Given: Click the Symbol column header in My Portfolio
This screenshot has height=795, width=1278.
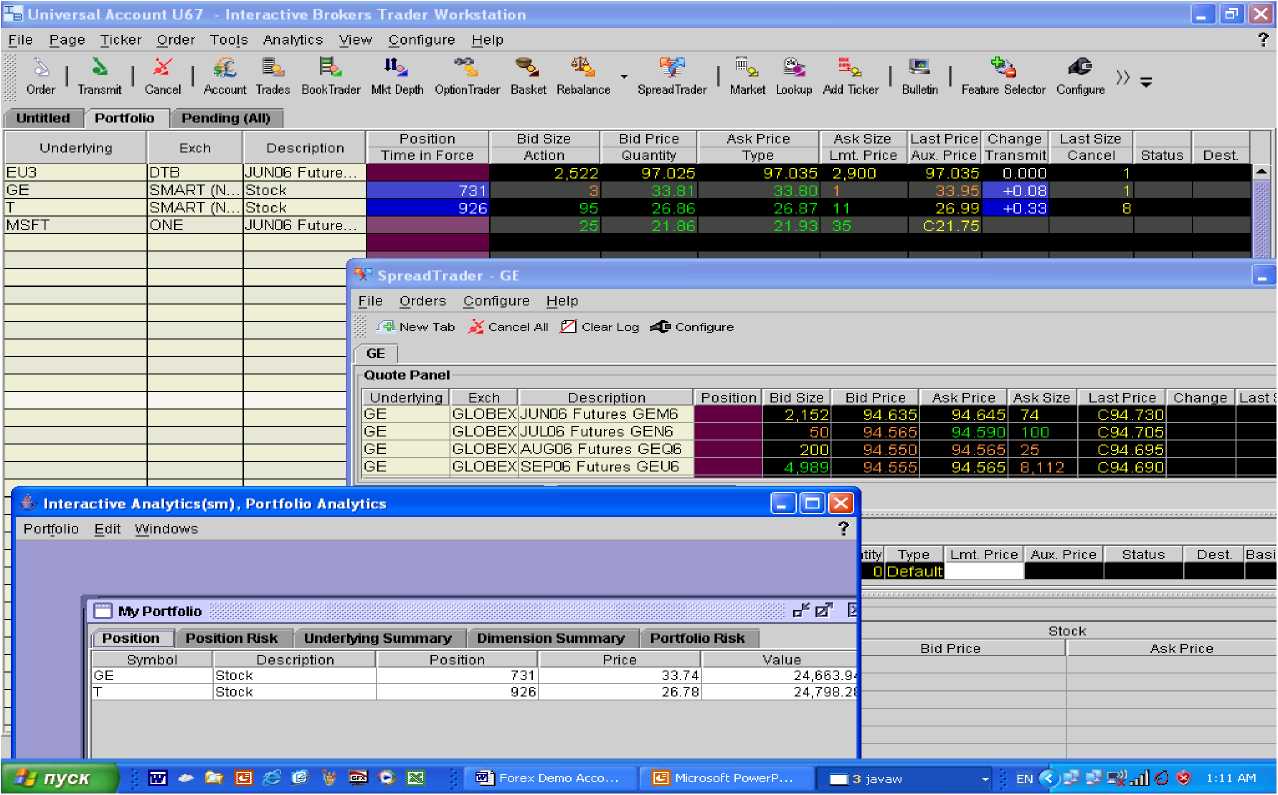Looking at the screenshot, I should pyautogui.click(x=152, y=660).
